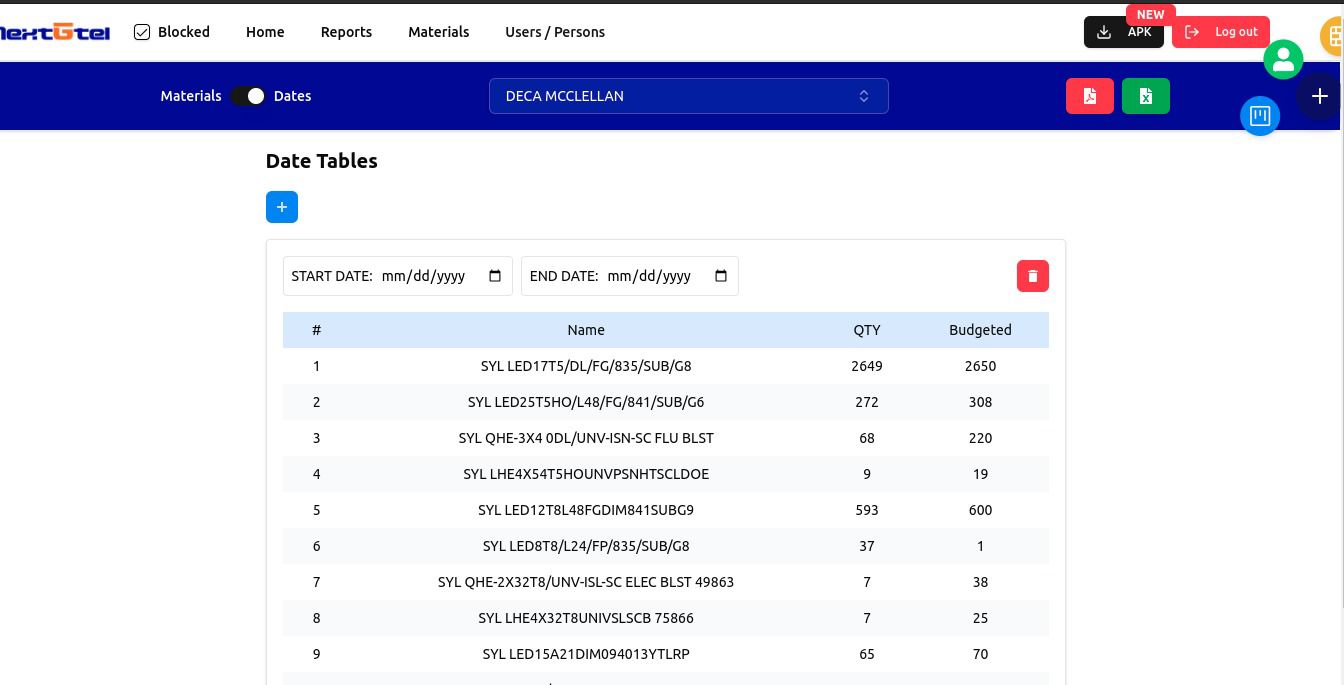Click the NextGtel logo

[55, 32]
